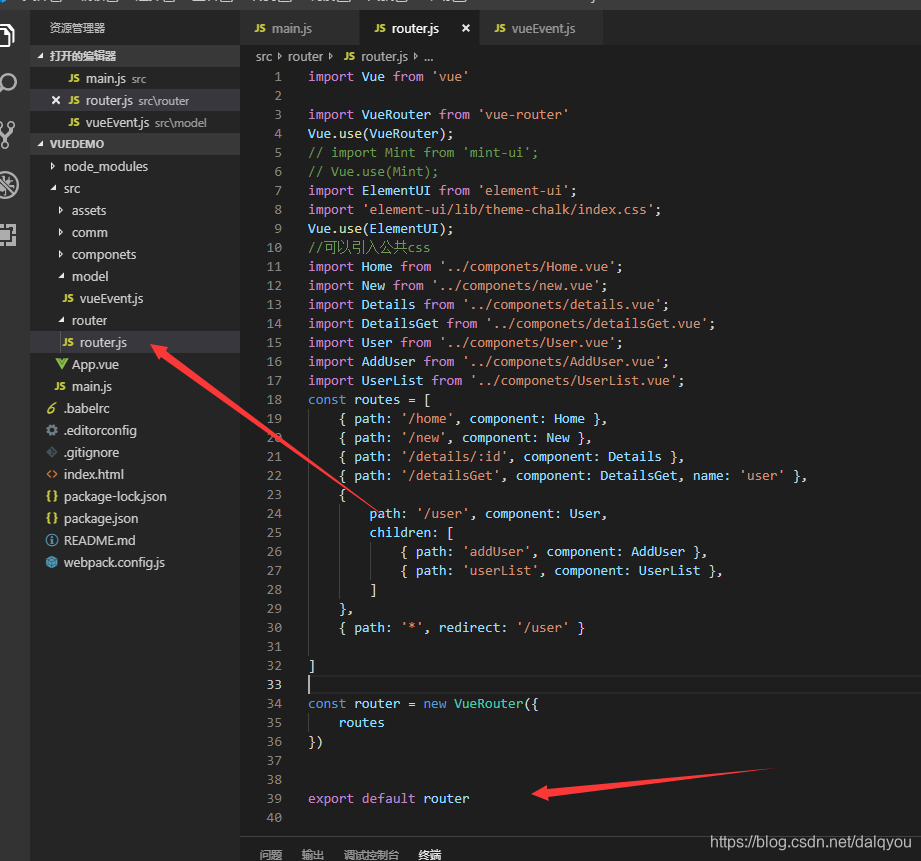Viewport: 921px width, 861px height.
Task: Click 'export default router' code line
Action: 388,798
